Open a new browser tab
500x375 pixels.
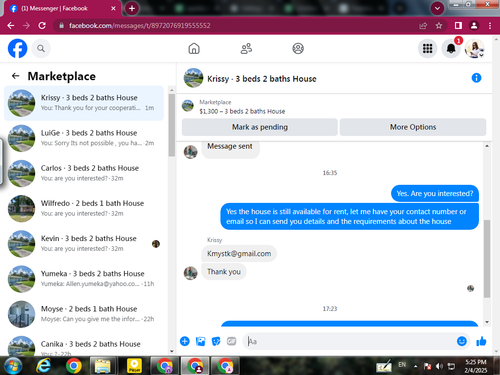(x=132, y=8)
